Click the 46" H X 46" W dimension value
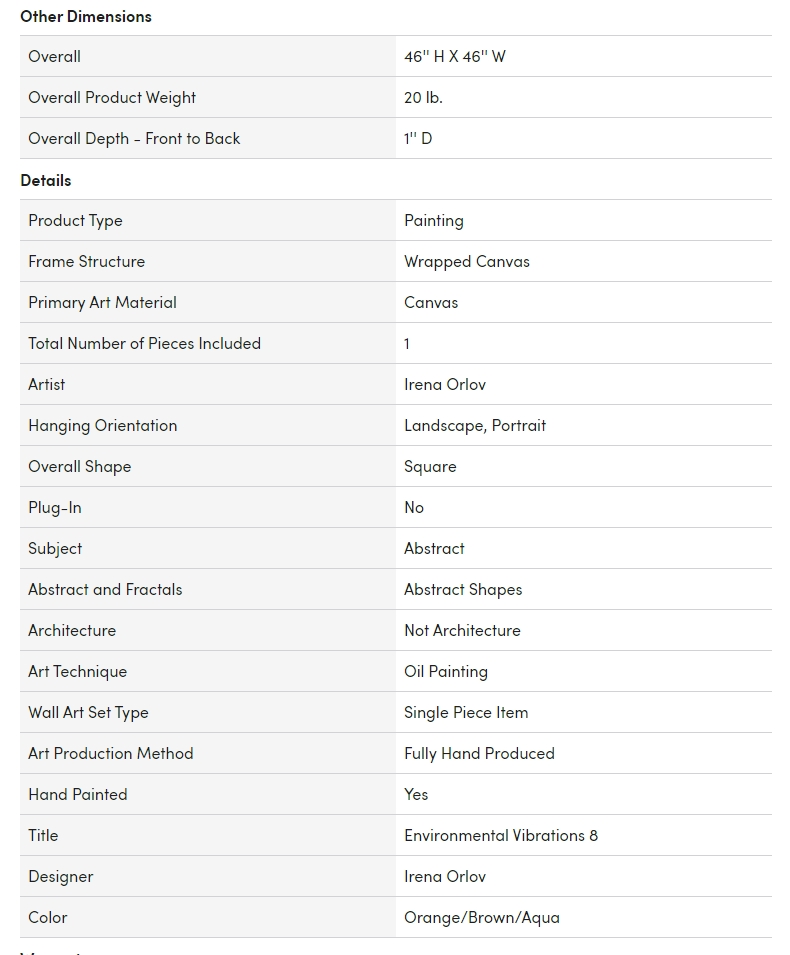The height and width of the screenshot is (955, 790). [x=455, y=56]
